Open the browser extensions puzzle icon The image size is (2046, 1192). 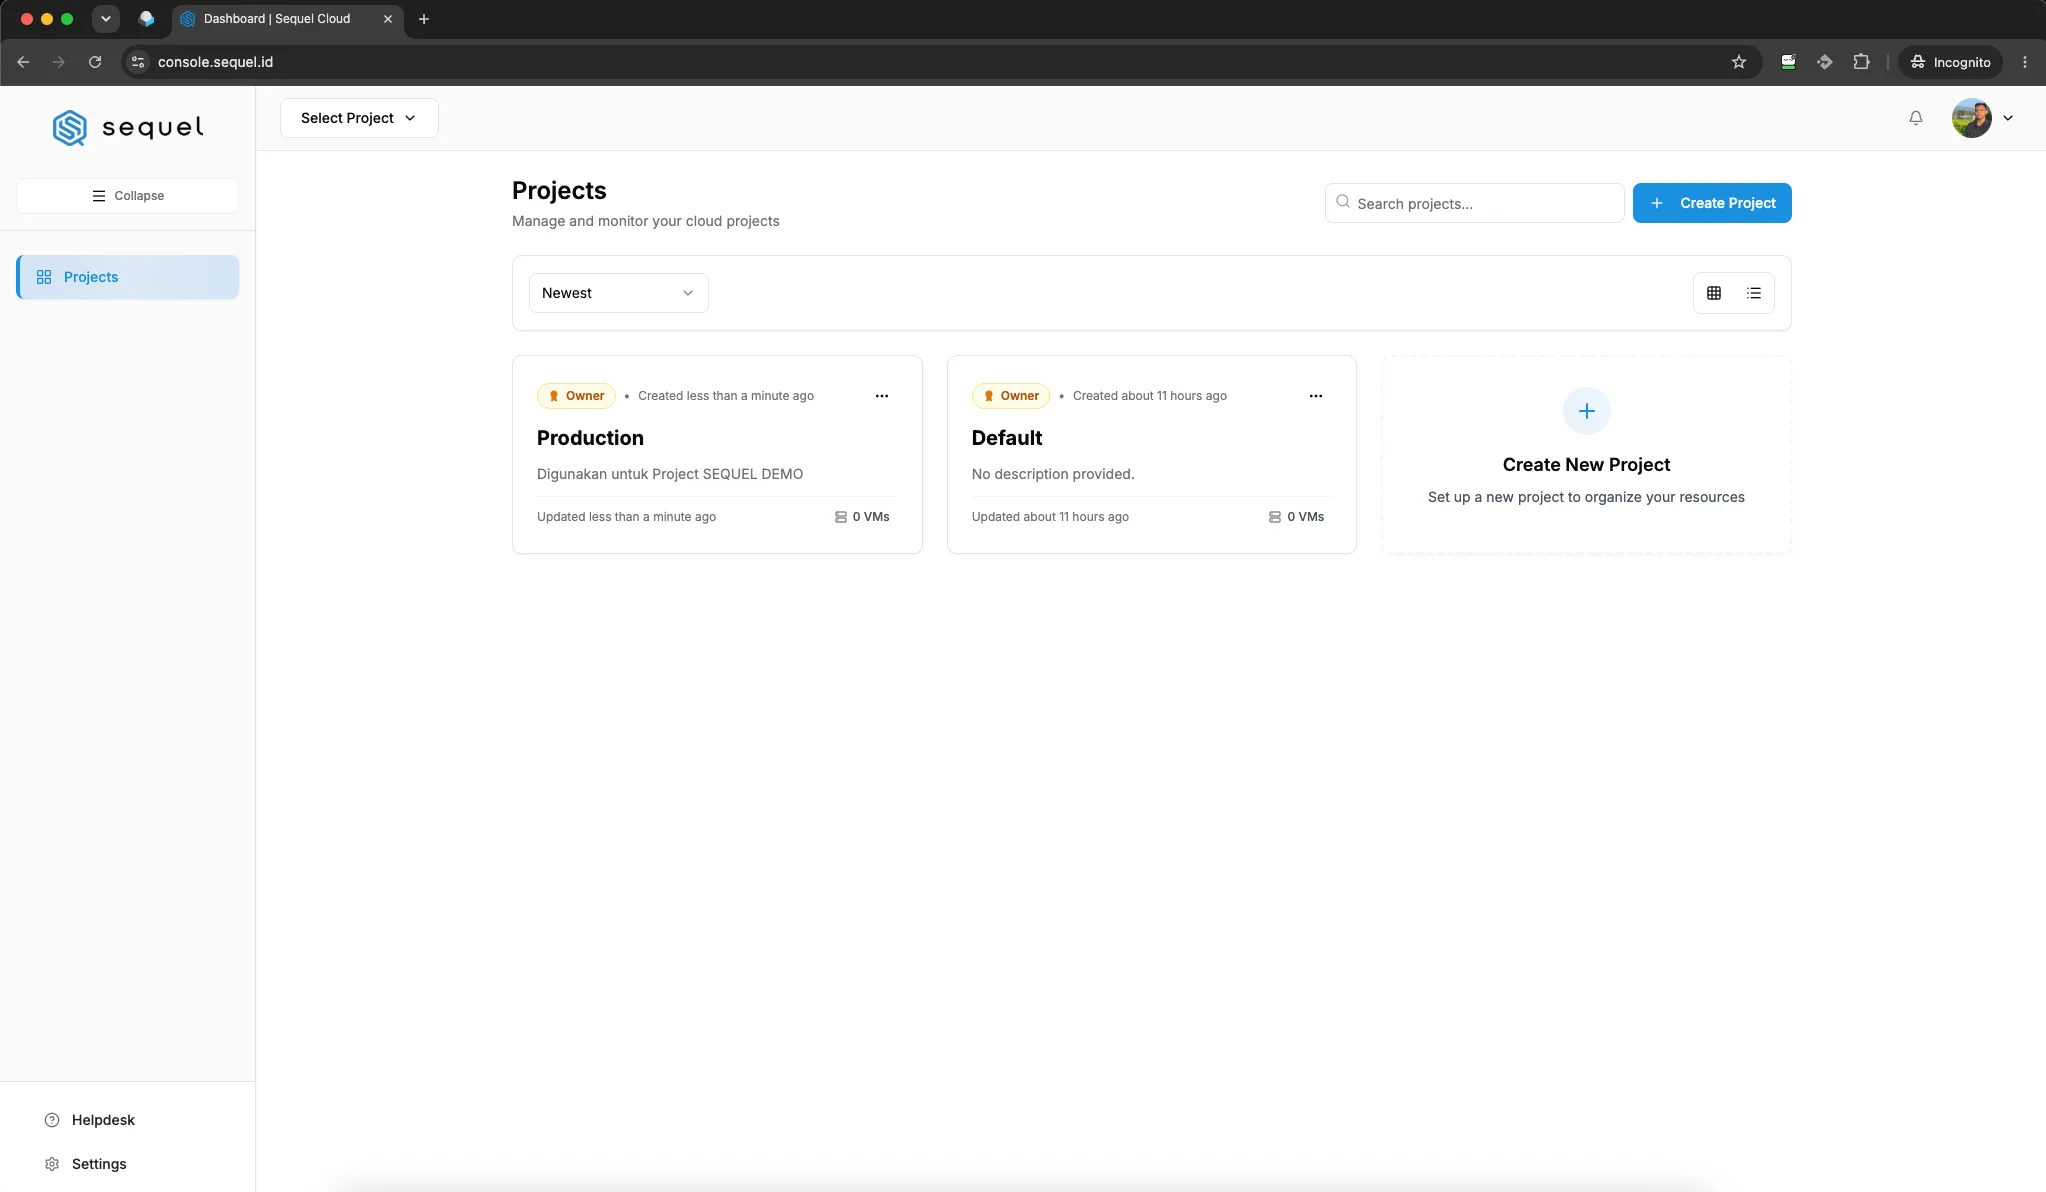(x=1861, y=62)
